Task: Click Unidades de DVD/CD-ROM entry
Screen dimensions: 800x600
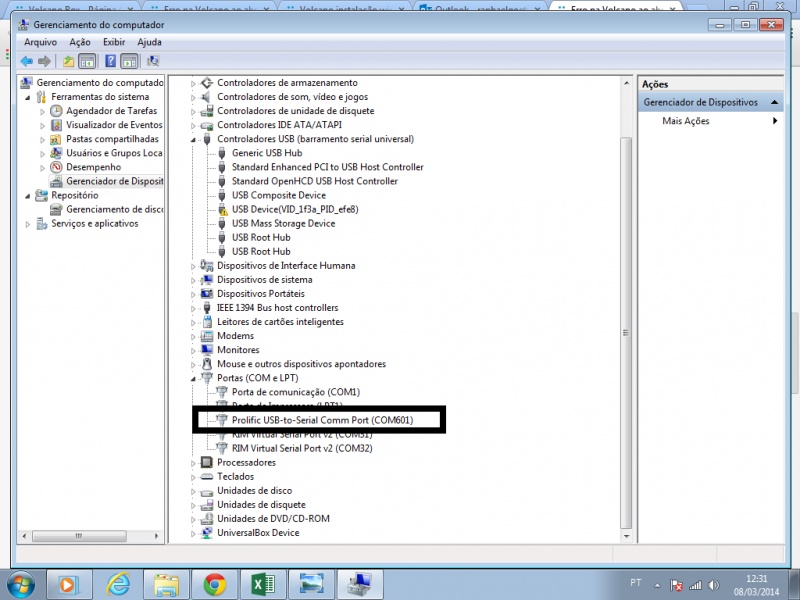Action: (x=273, y=518)
